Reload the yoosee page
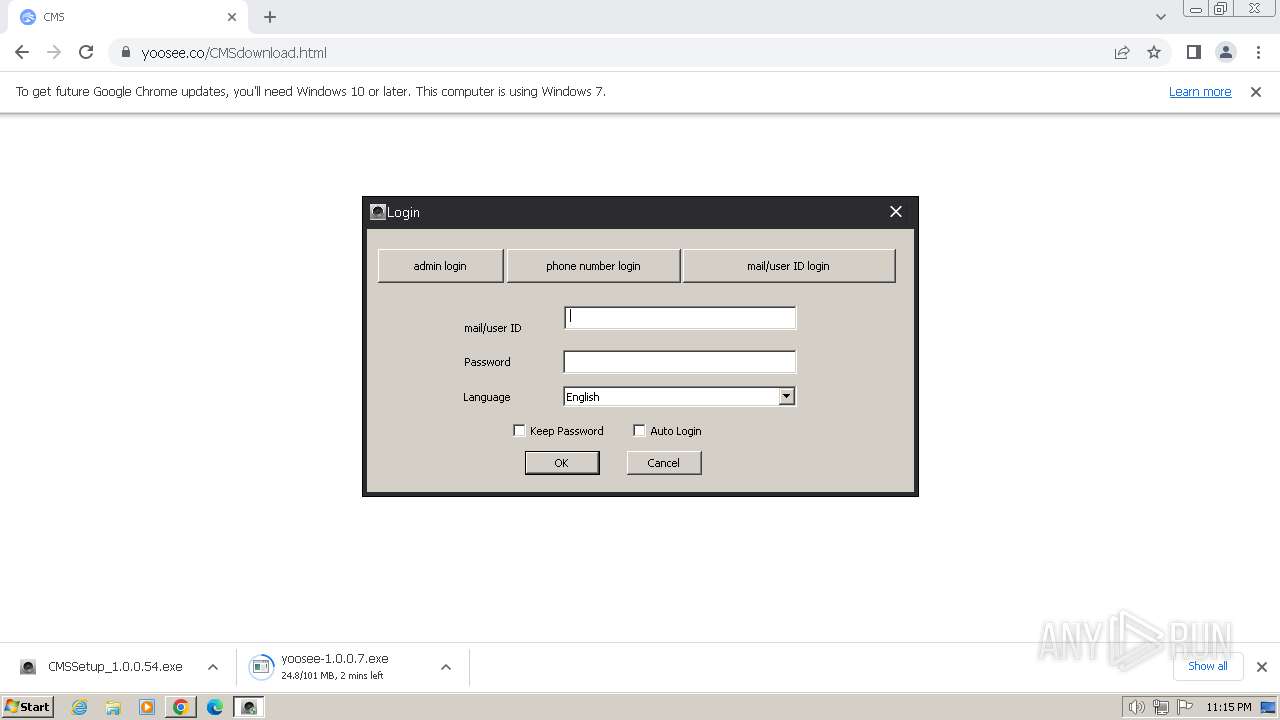 86,53
